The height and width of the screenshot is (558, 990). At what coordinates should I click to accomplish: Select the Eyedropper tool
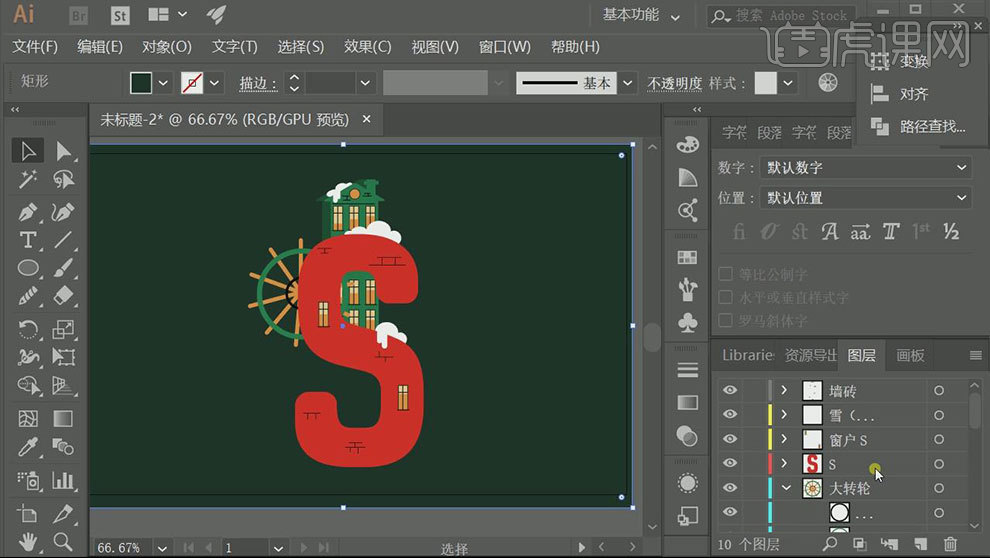point(28,447)
